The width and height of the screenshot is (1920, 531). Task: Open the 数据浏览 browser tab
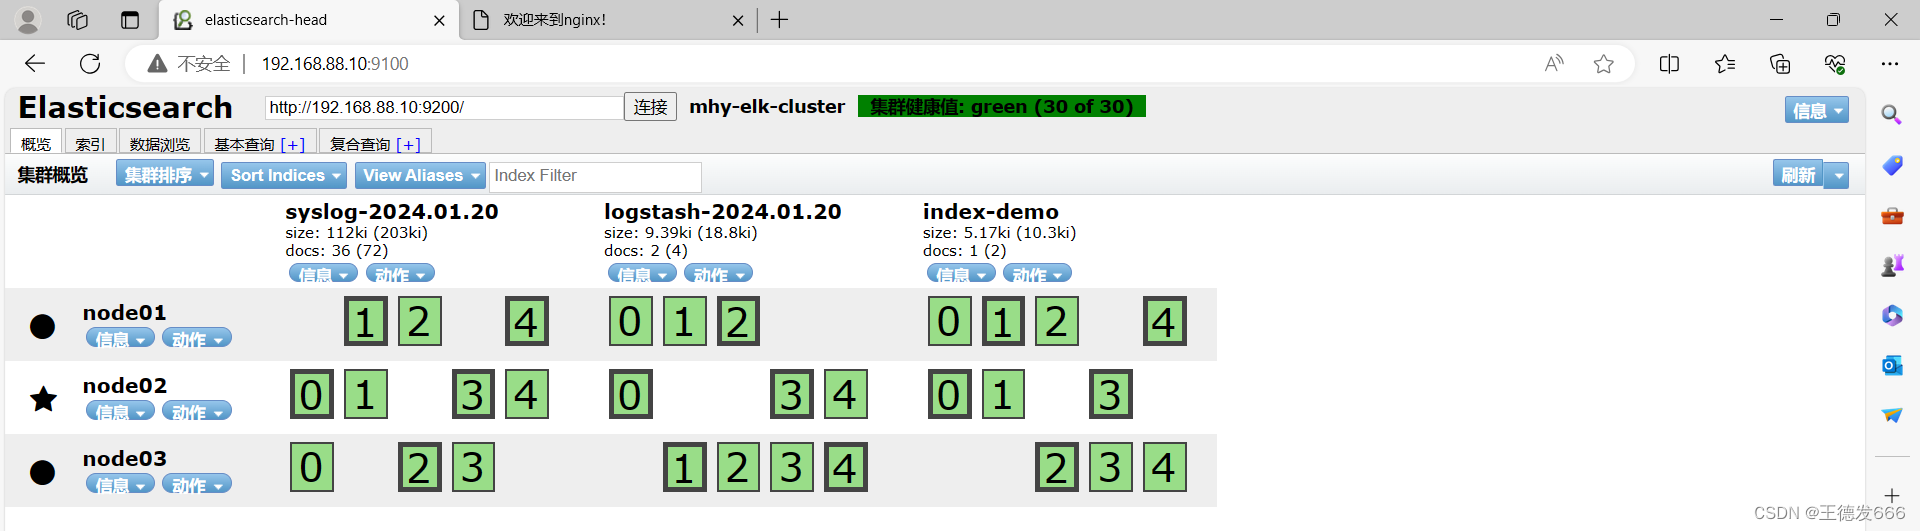(x=160, y=143)
